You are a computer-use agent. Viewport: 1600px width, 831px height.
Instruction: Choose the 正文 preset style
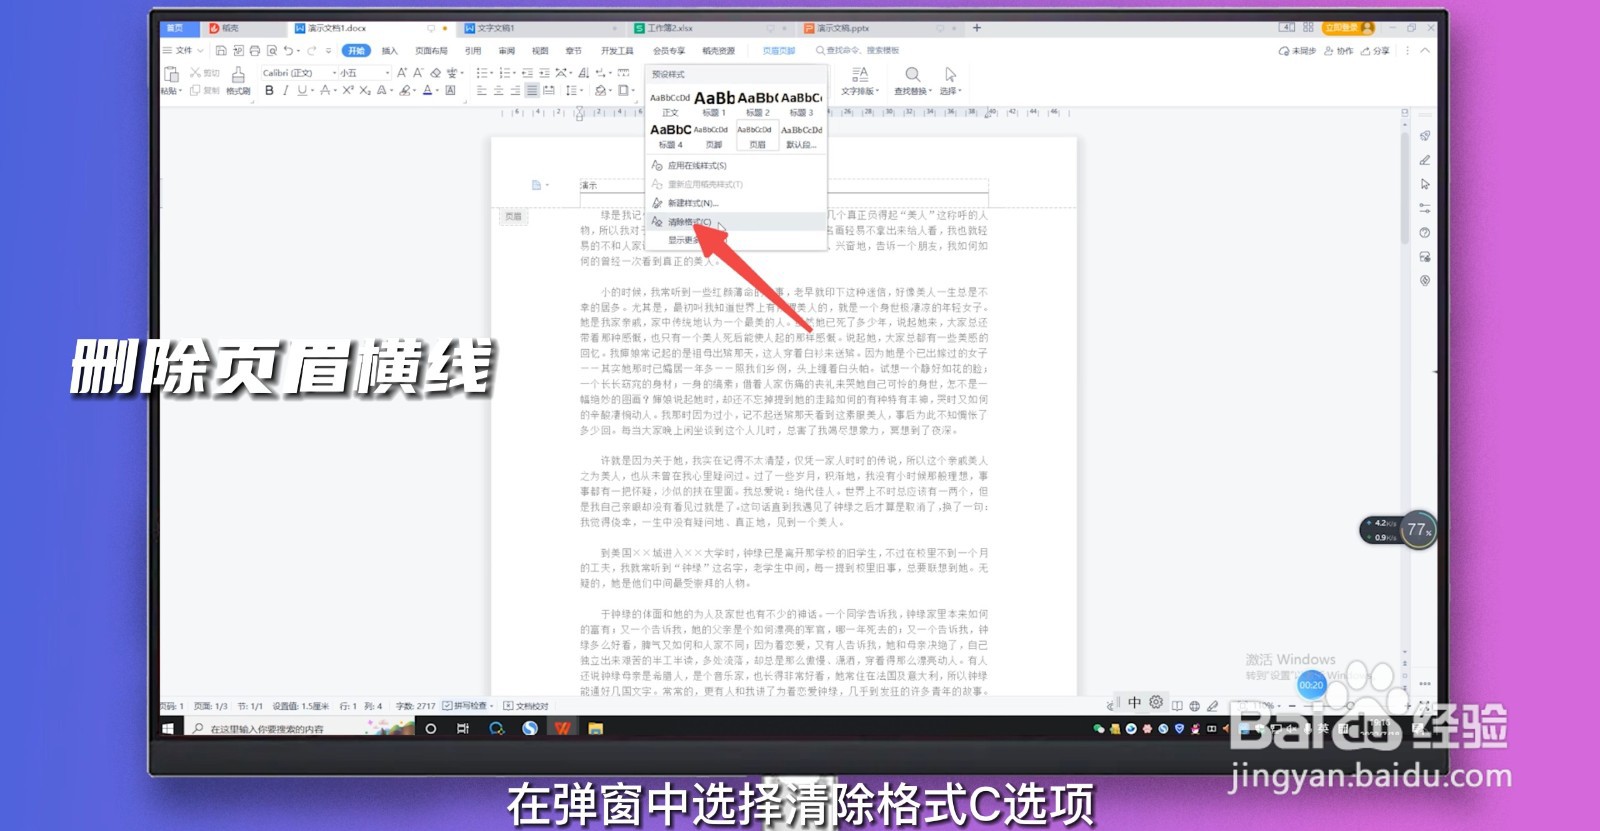[670, 103]
